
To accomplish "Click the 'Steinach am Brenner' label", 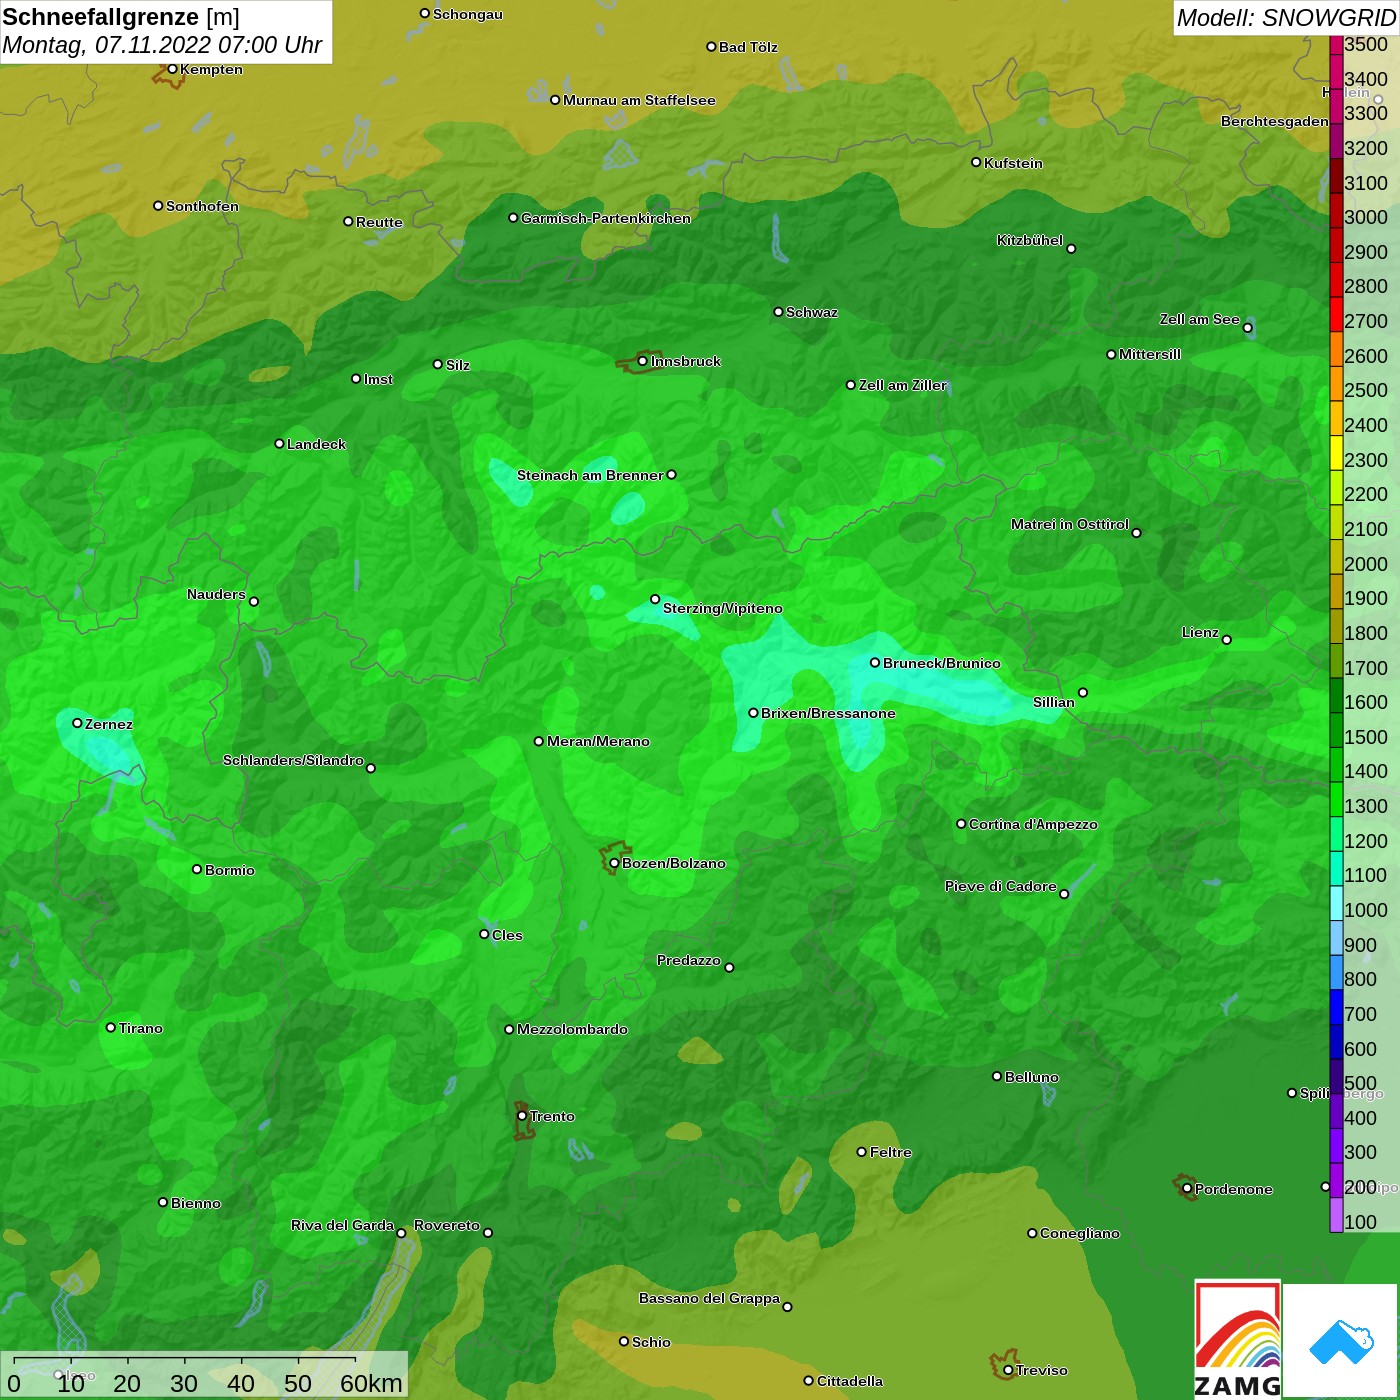I will point(590,475).
